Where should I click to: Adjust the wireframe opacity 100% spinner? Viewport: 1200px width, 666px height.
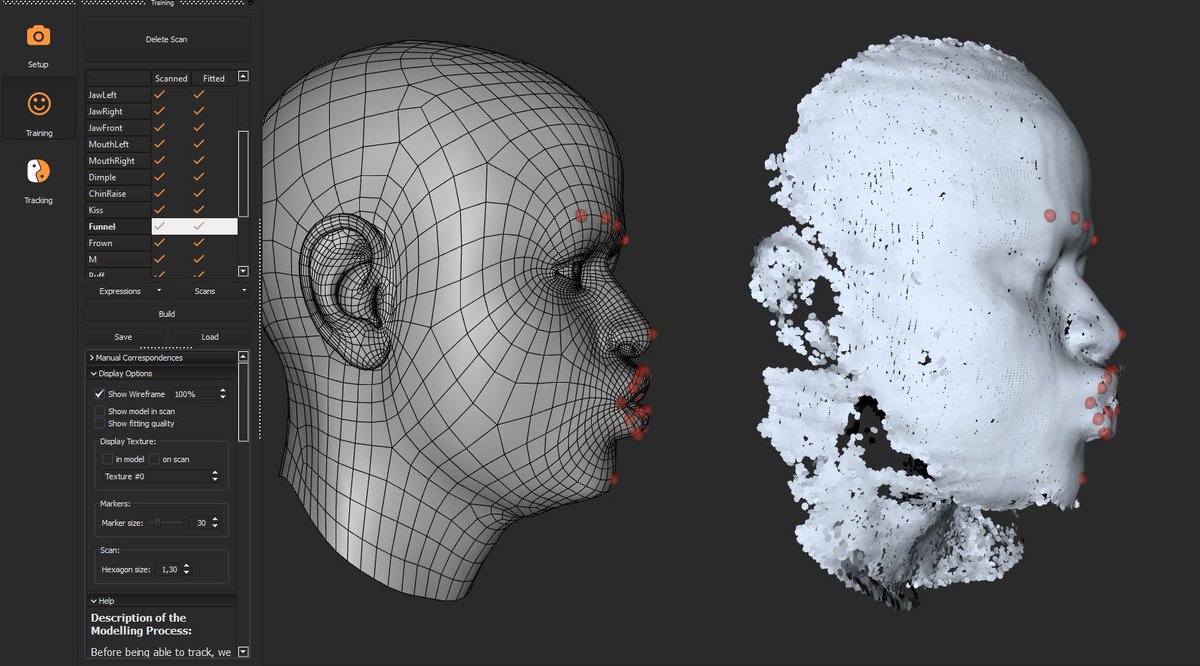199,394
